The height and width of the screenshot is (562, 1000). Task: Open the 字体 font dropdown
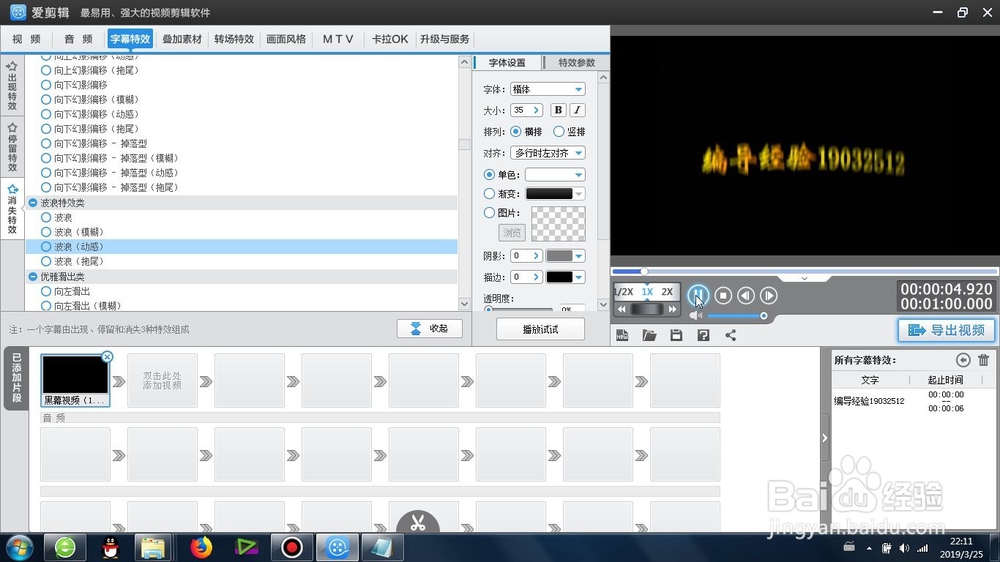(547, 89)
